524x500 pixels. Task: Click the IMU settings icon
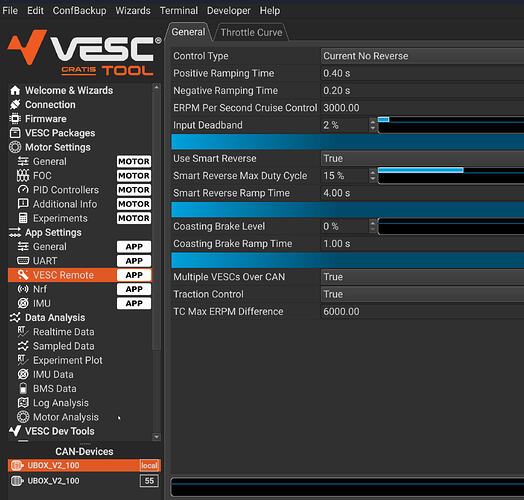point(23,303)
